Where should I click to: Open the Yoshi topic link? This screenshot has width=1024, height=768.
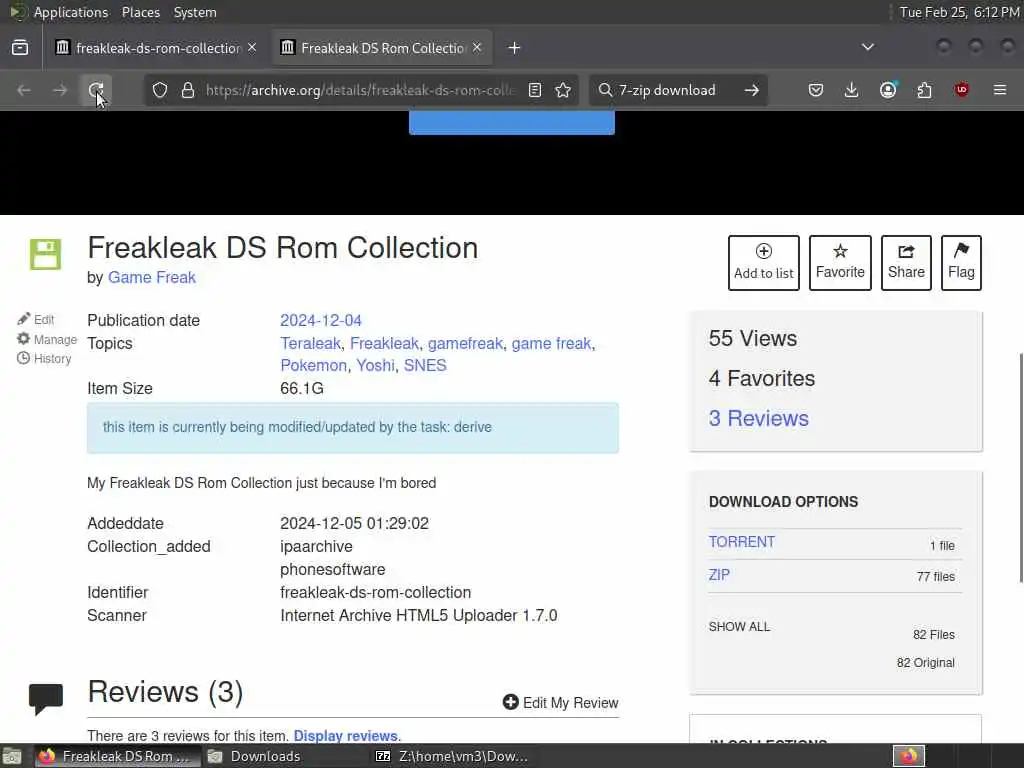tap(375, 366)
